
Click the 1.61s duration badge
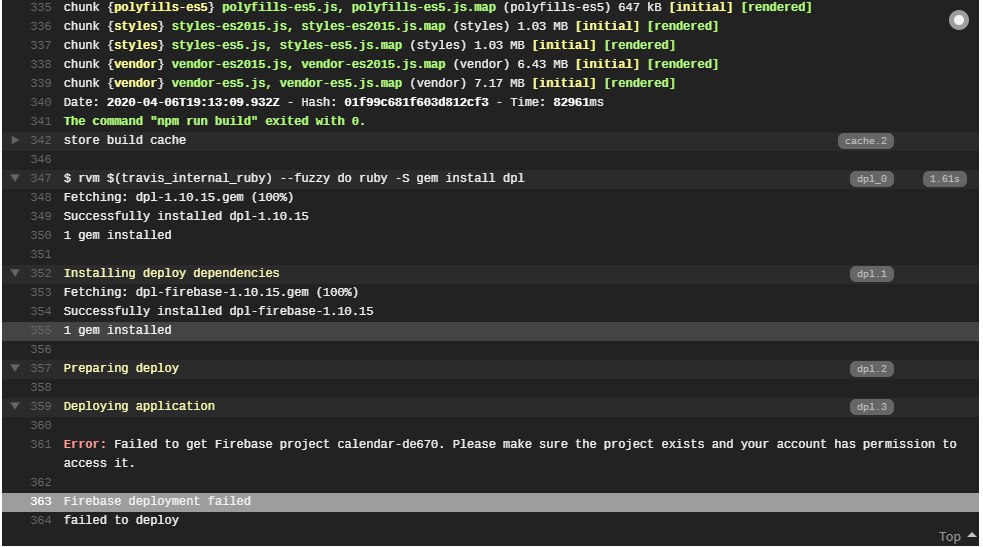tap(944, 179)
